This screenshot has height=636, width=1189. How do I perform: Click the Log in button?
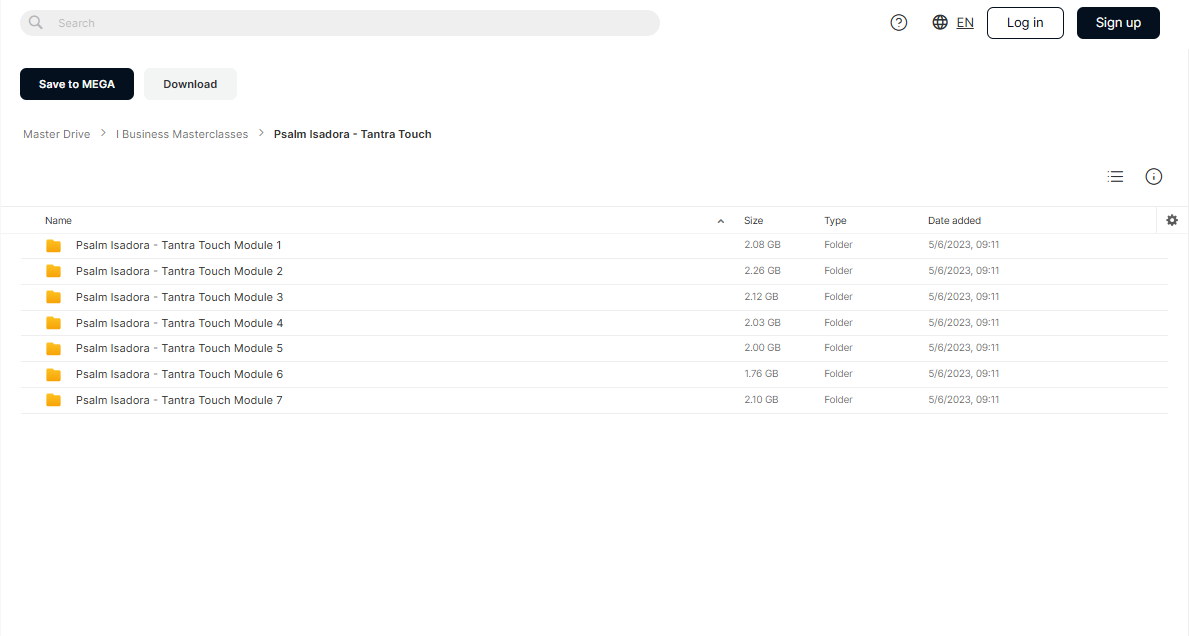click(x=1024, y=23)
